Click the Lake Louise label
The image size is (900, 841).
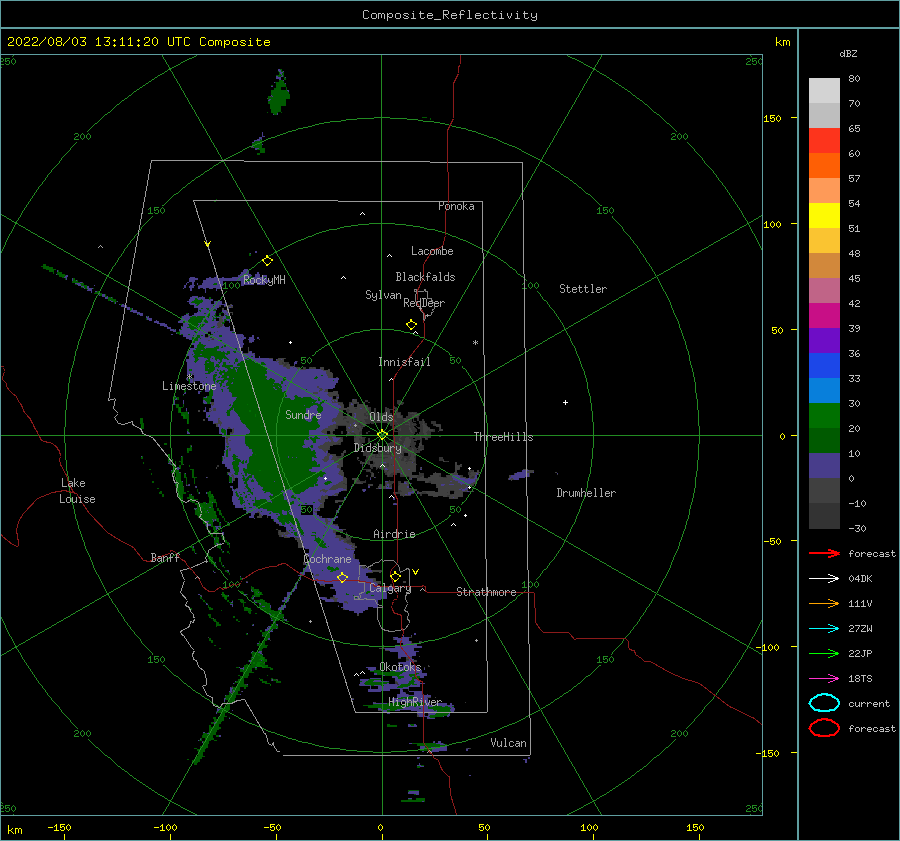78,491
